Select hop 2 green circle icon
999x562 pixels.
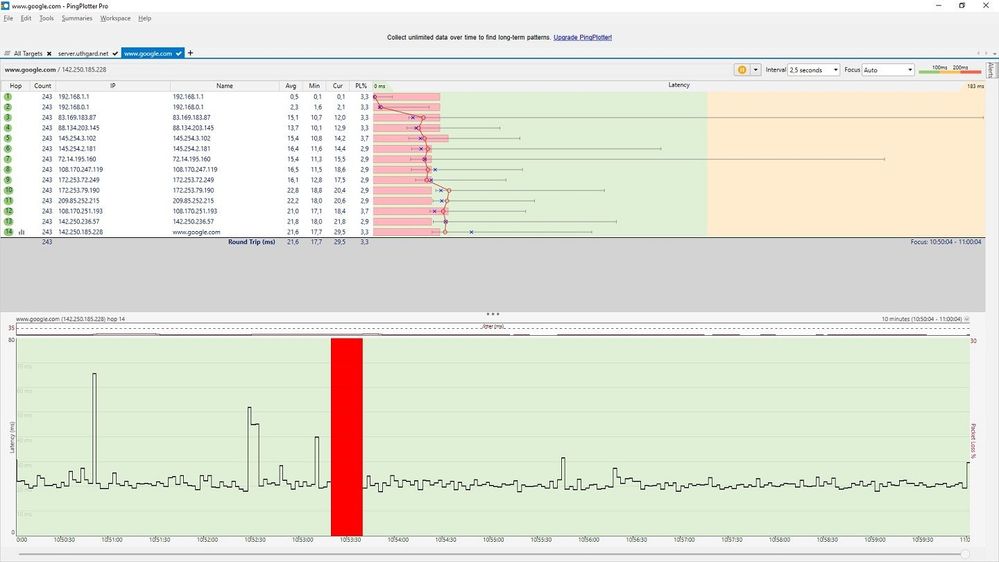tap(8, 107)
